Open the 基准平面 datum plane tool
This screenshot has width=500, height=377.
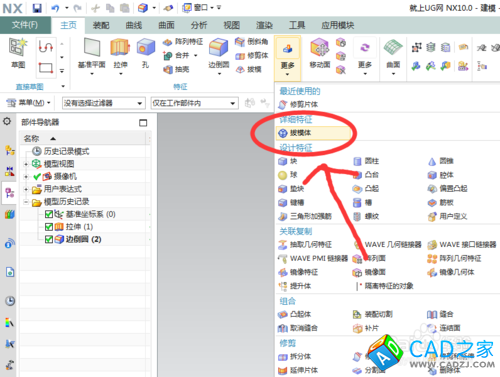(x=92, y=48)
